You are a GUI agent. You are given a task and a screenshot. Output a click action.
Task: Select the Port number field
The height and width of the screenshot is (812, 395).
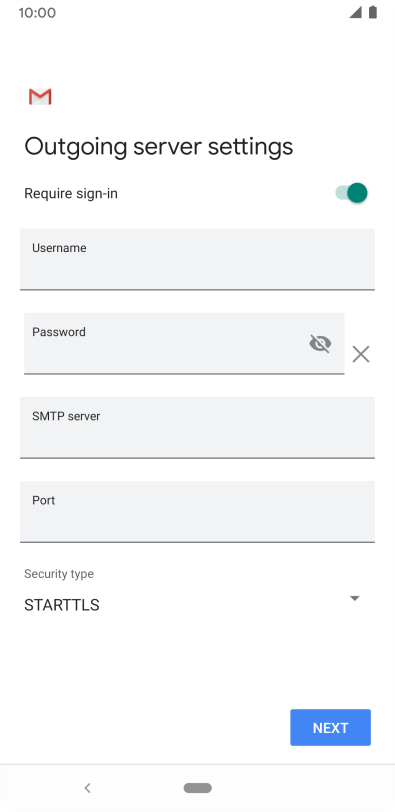coord(197,512)
